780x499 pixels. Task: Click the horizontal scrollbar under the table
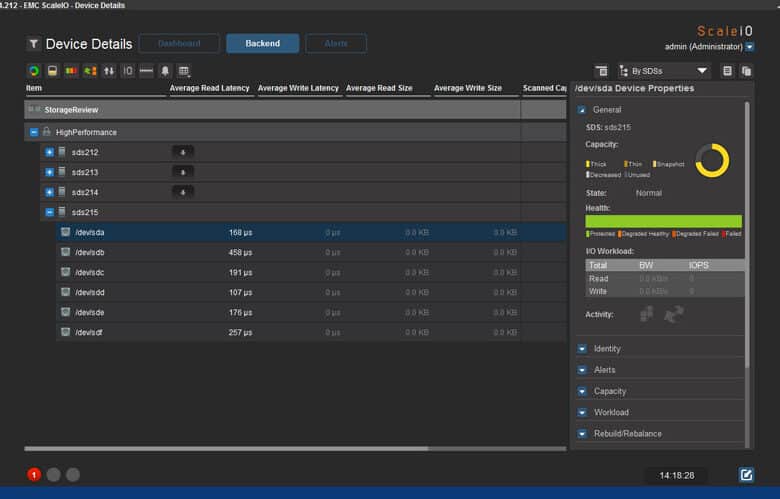click(226, 449)
